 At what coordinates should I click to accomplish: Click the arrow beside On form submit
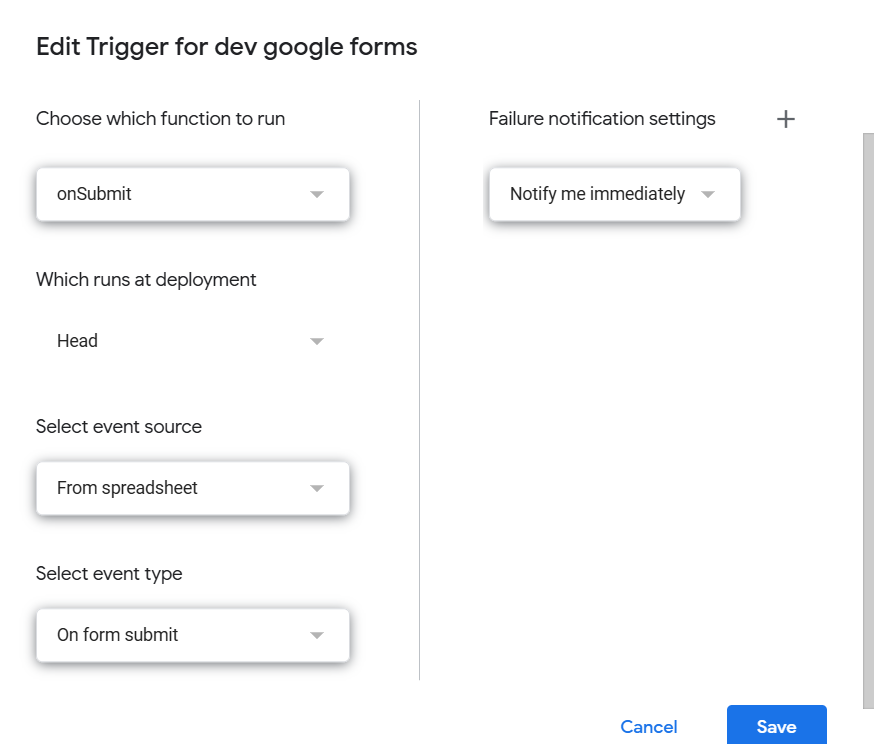317,635
